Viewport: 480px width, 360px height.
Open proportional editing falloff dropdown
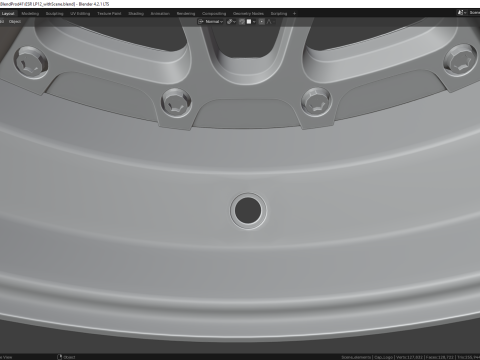coord(271,22)
